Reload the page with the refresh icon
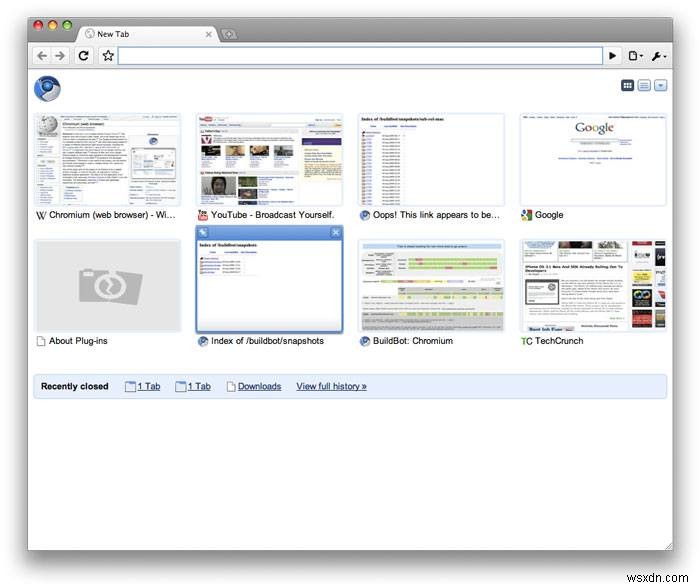The width and height of the screenshot is (700, 588). [x=83, y=56]
